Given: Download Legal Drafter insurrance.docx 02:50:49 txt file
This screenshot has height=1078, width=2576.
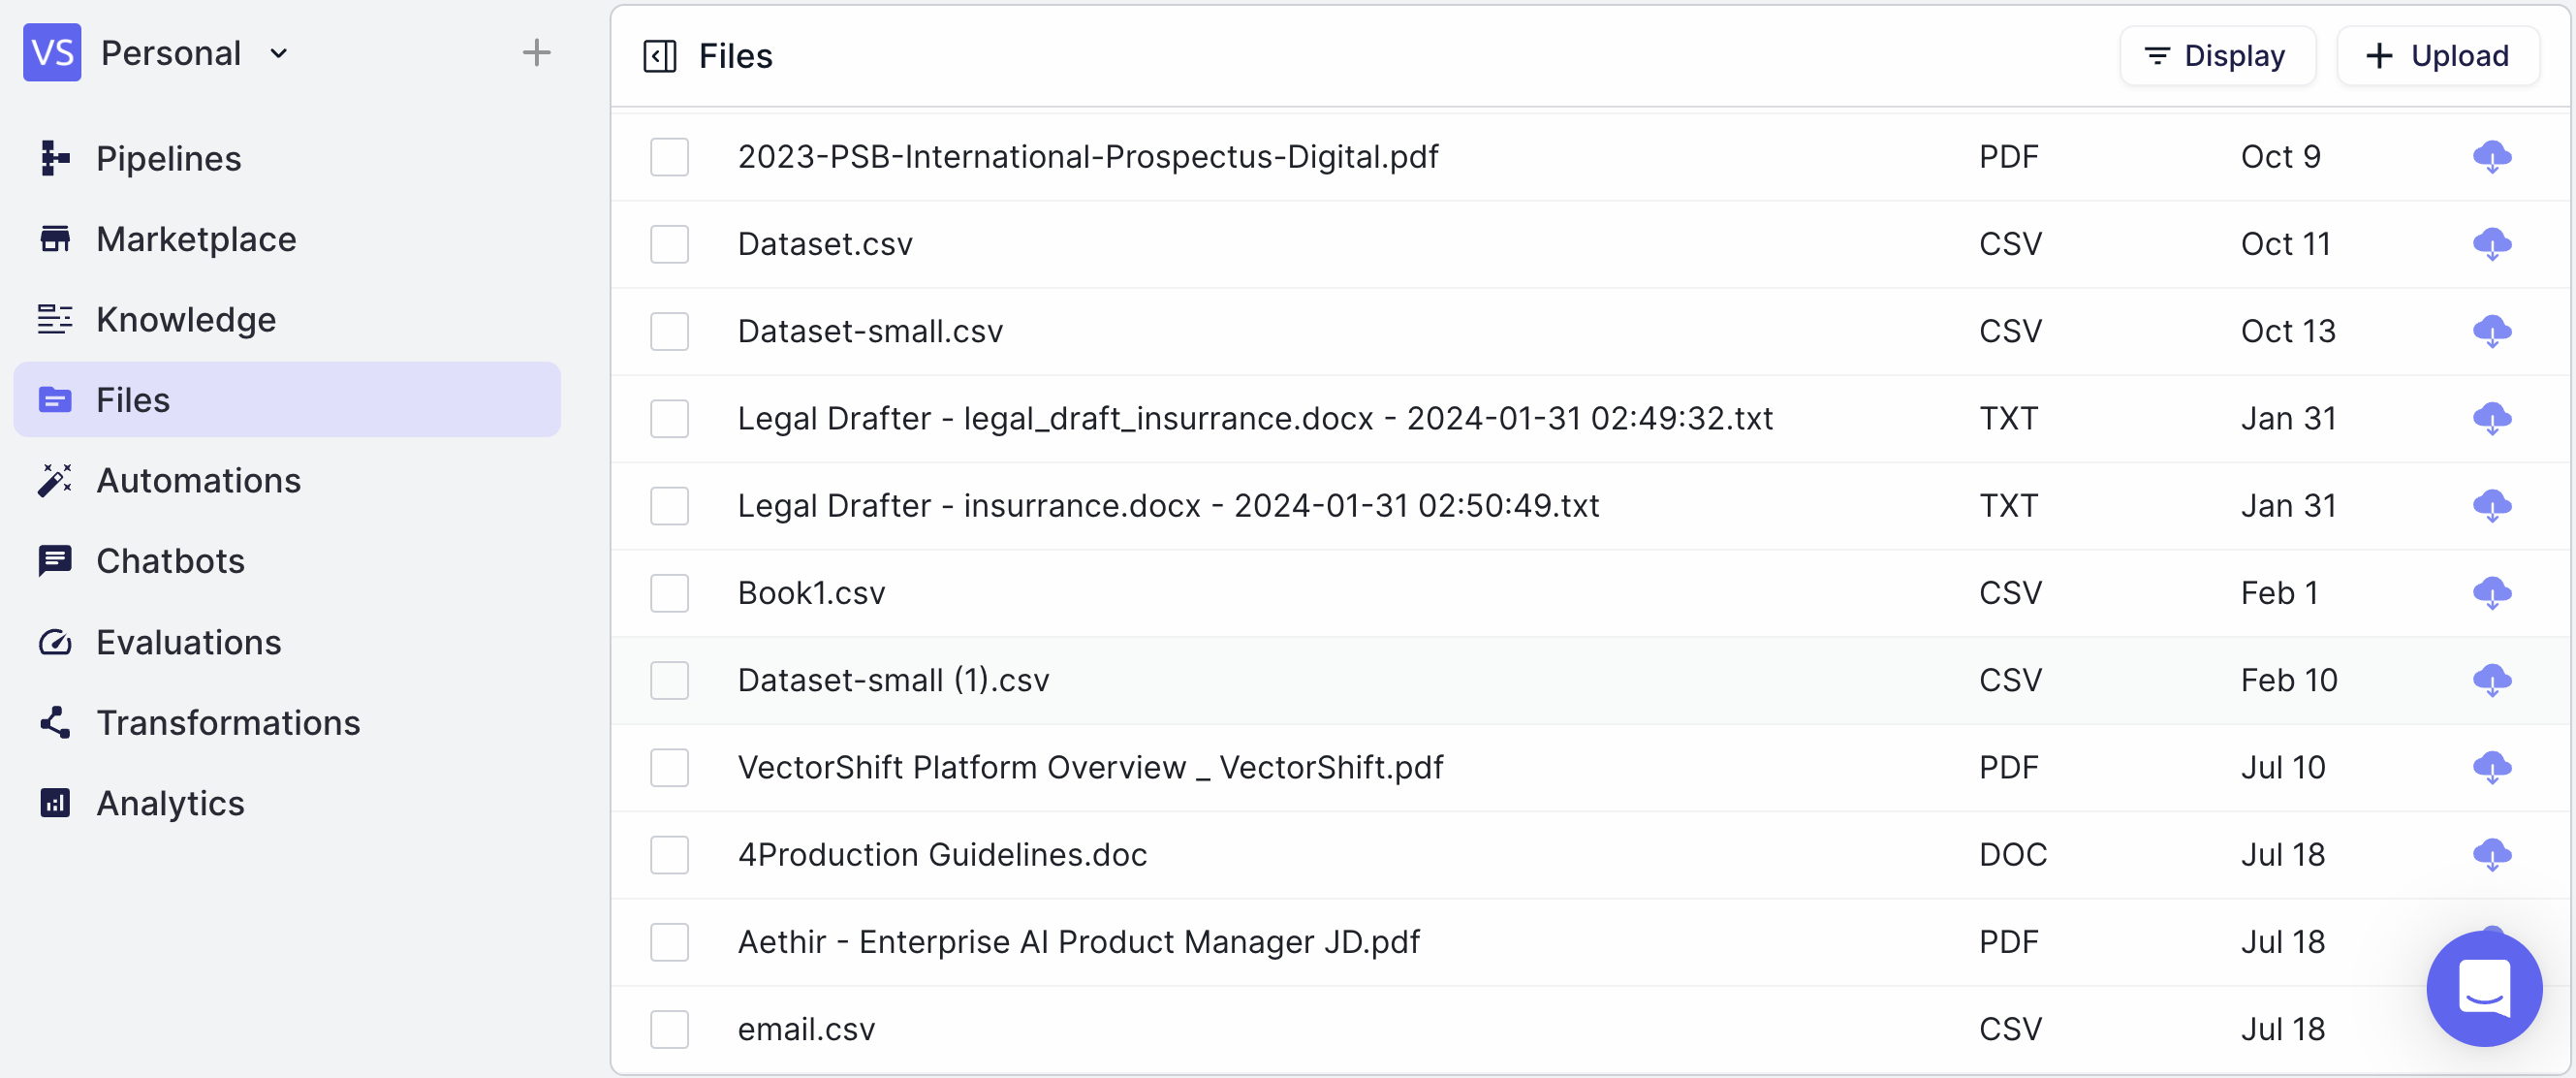Looking at the screenshot, I should (2491, 506).
